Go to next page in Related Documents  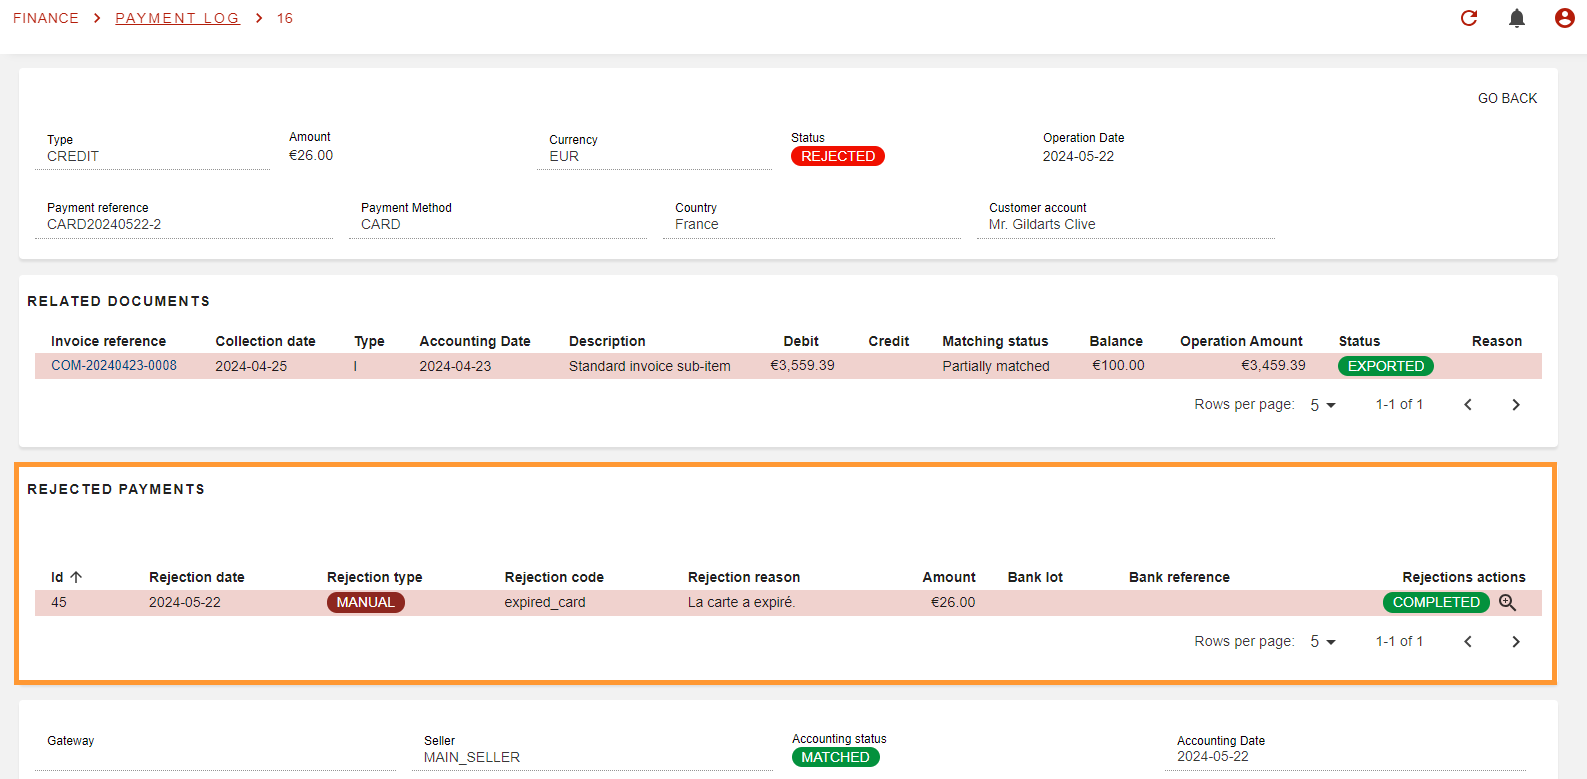(x=1516, y=405)
